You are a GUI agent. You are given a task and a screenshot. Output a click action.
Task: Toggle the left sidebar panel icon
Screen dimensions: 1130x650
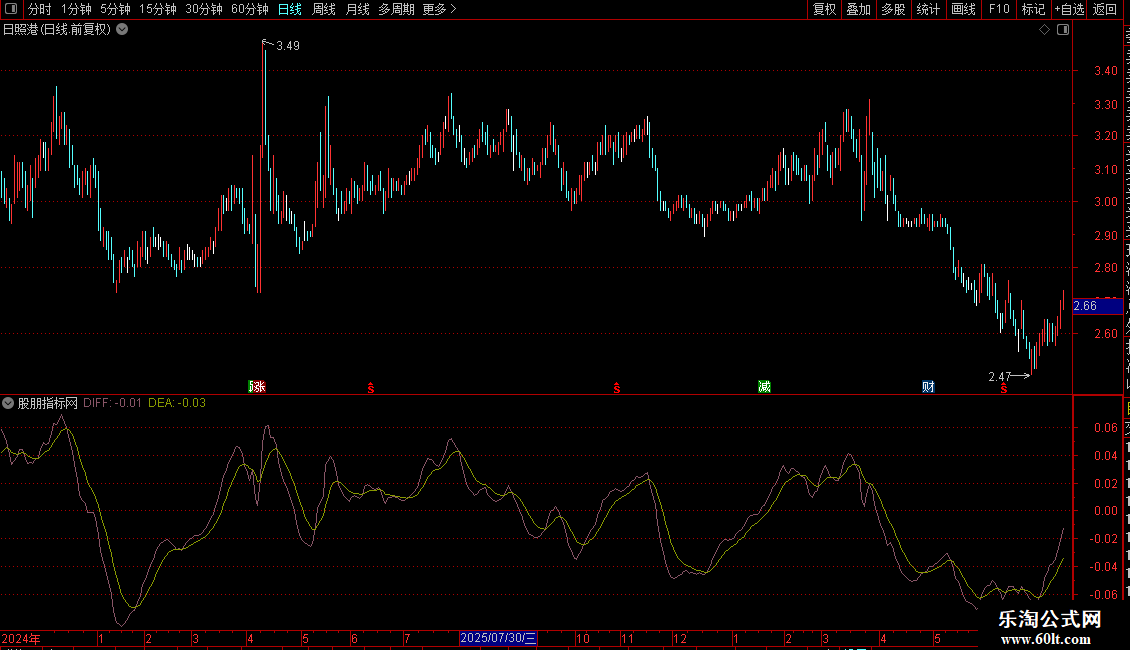click(11, 9)
